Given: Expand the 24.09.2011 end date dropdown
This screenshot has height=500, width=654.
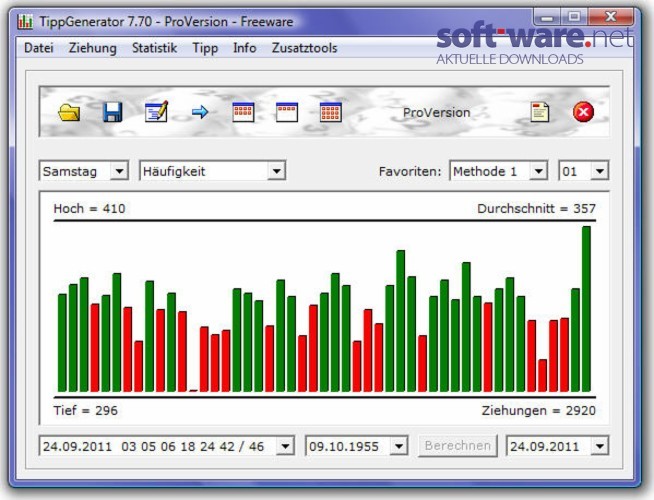Looking at the screenshot, I should point(599,446).
